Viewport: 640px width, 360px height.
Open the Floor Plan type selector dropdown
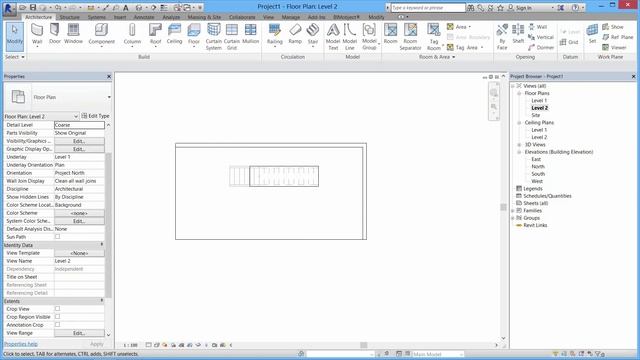[109, 97]
